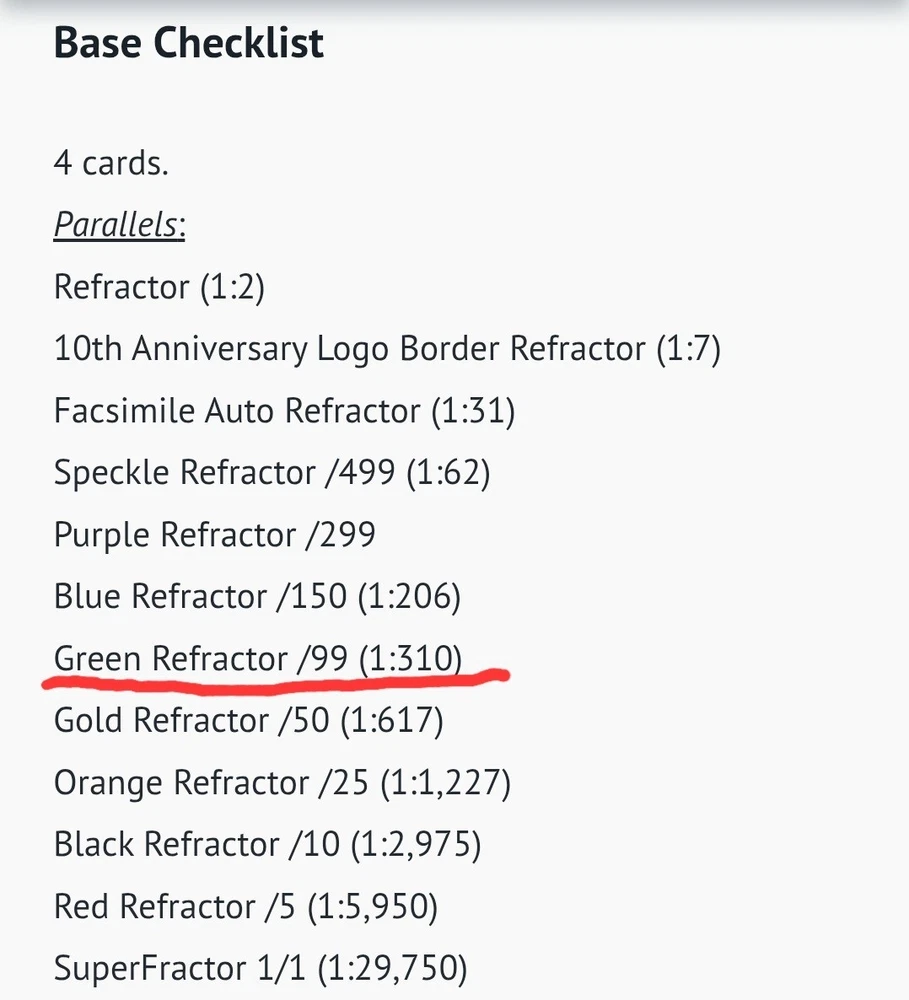This screenshot has width=909, height=1000.
Task: Click the SuperFractor 1/1 name
Action: pos(150,969)
